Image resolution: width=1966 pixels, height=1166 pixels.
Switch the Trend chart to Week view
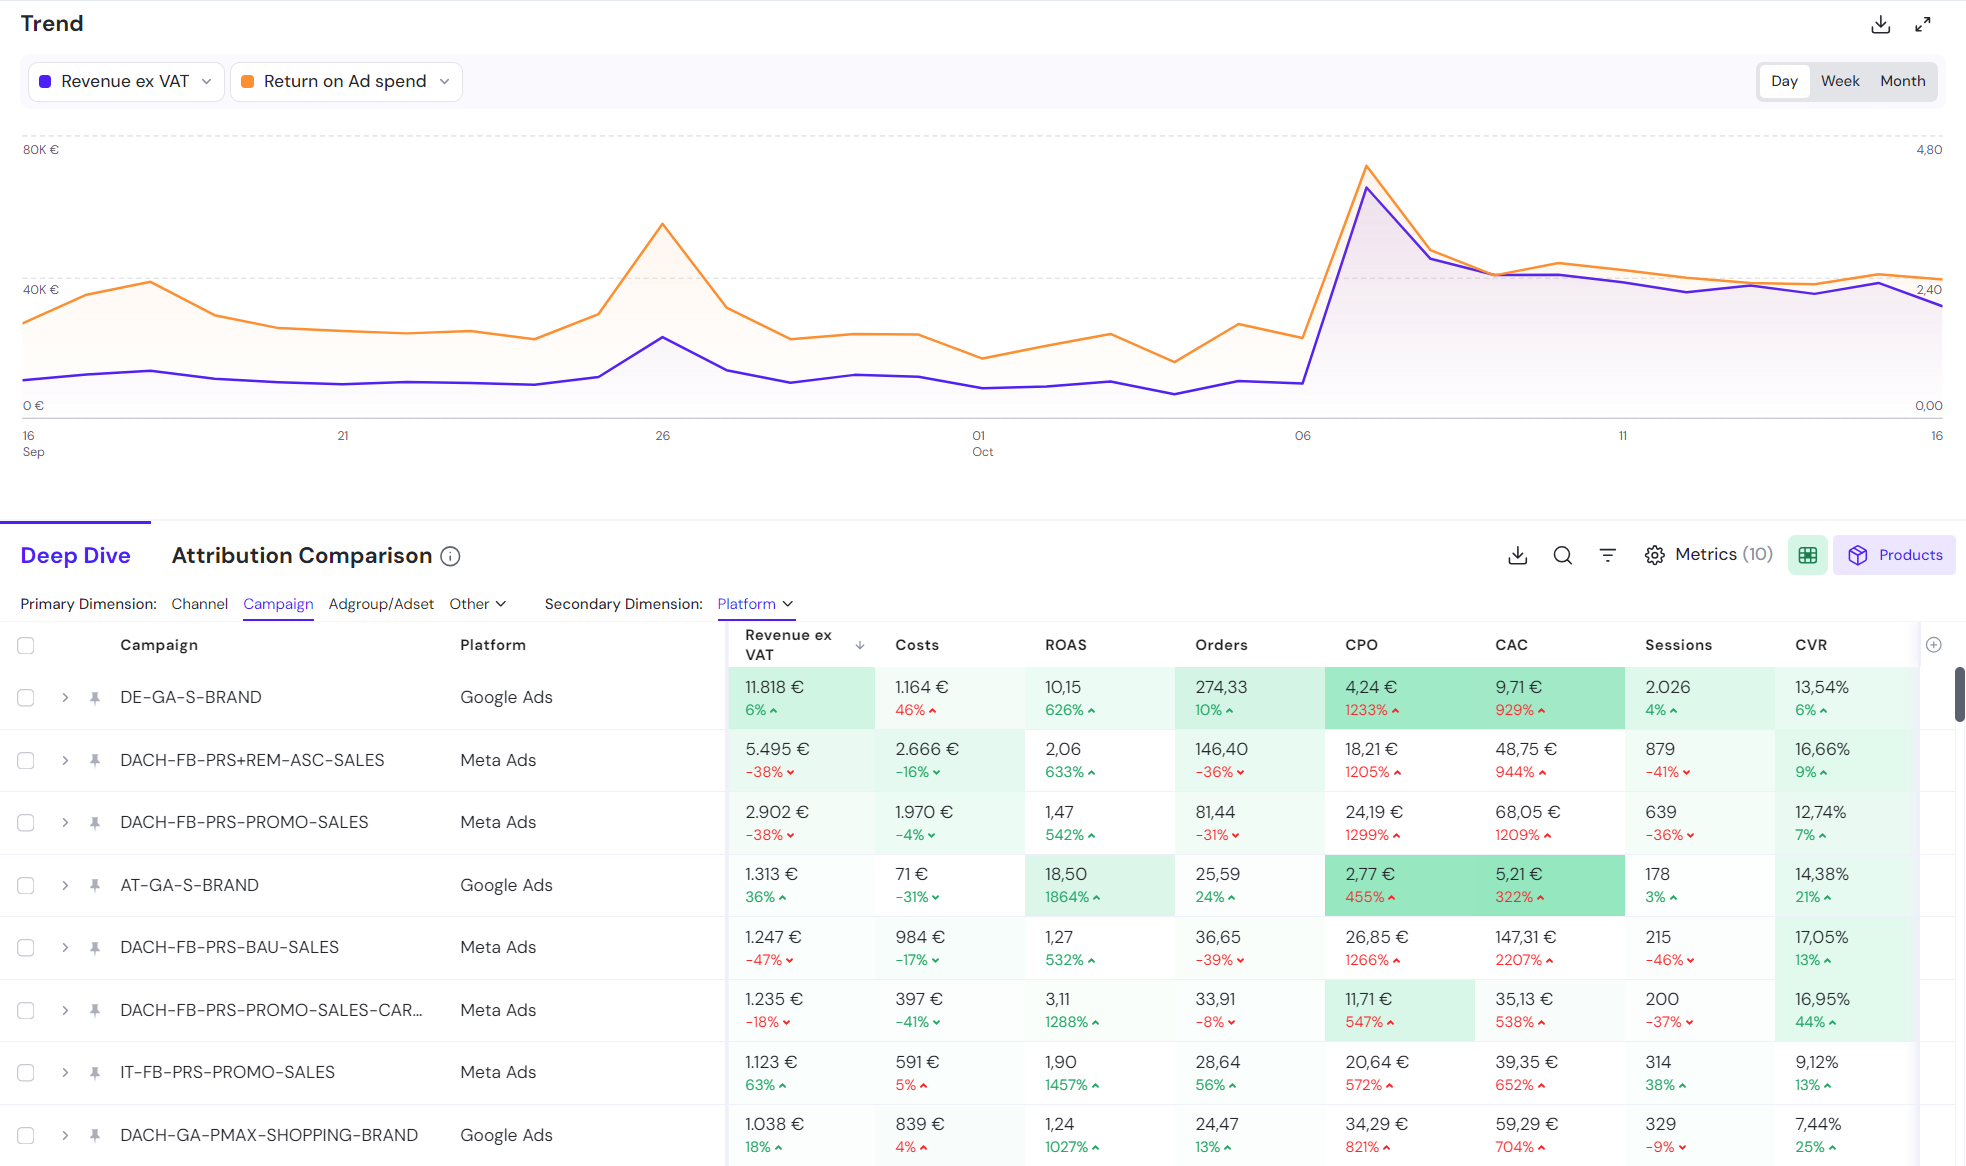tap(1840, 81)
